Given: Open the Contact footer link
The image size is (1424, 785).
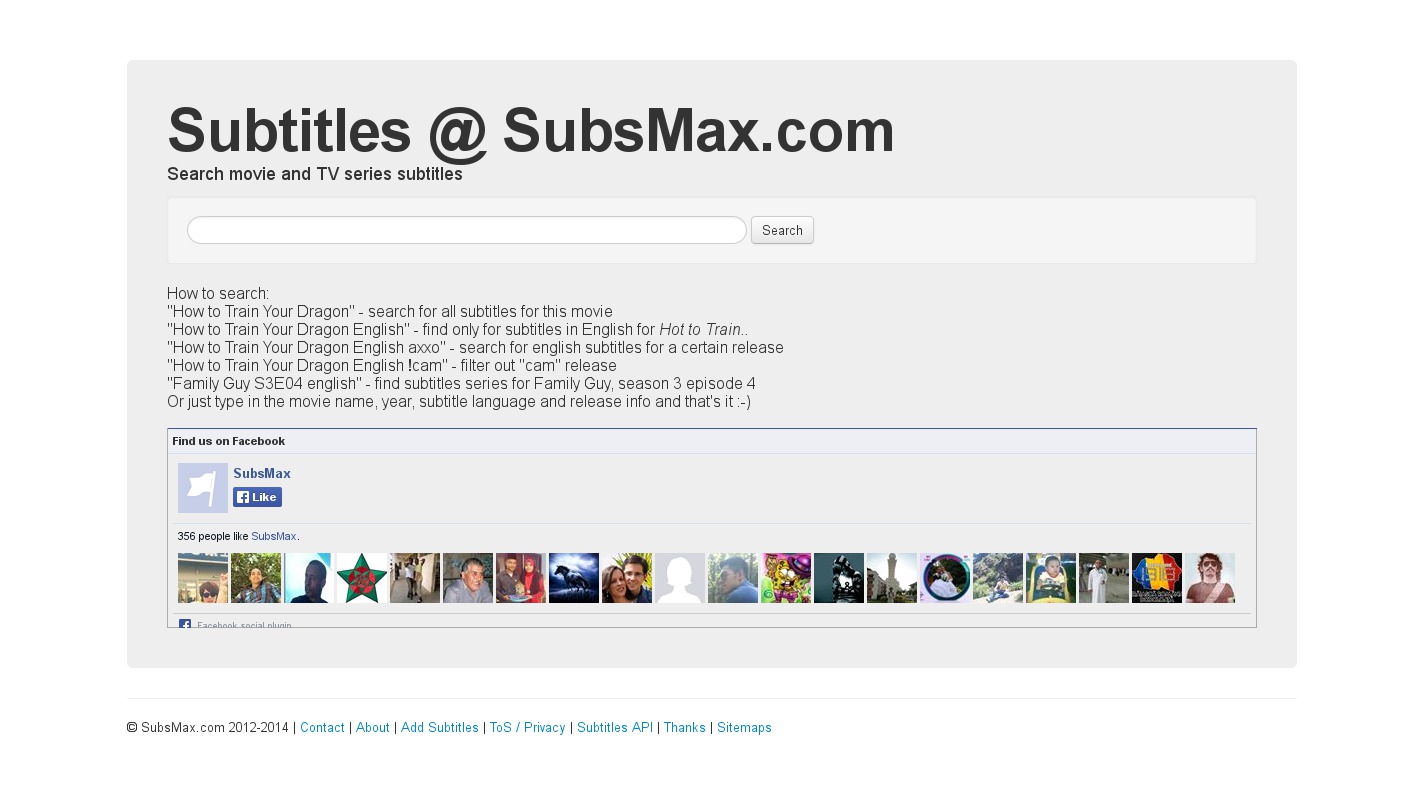Looking at the screenshot, I should coord(322,728).
